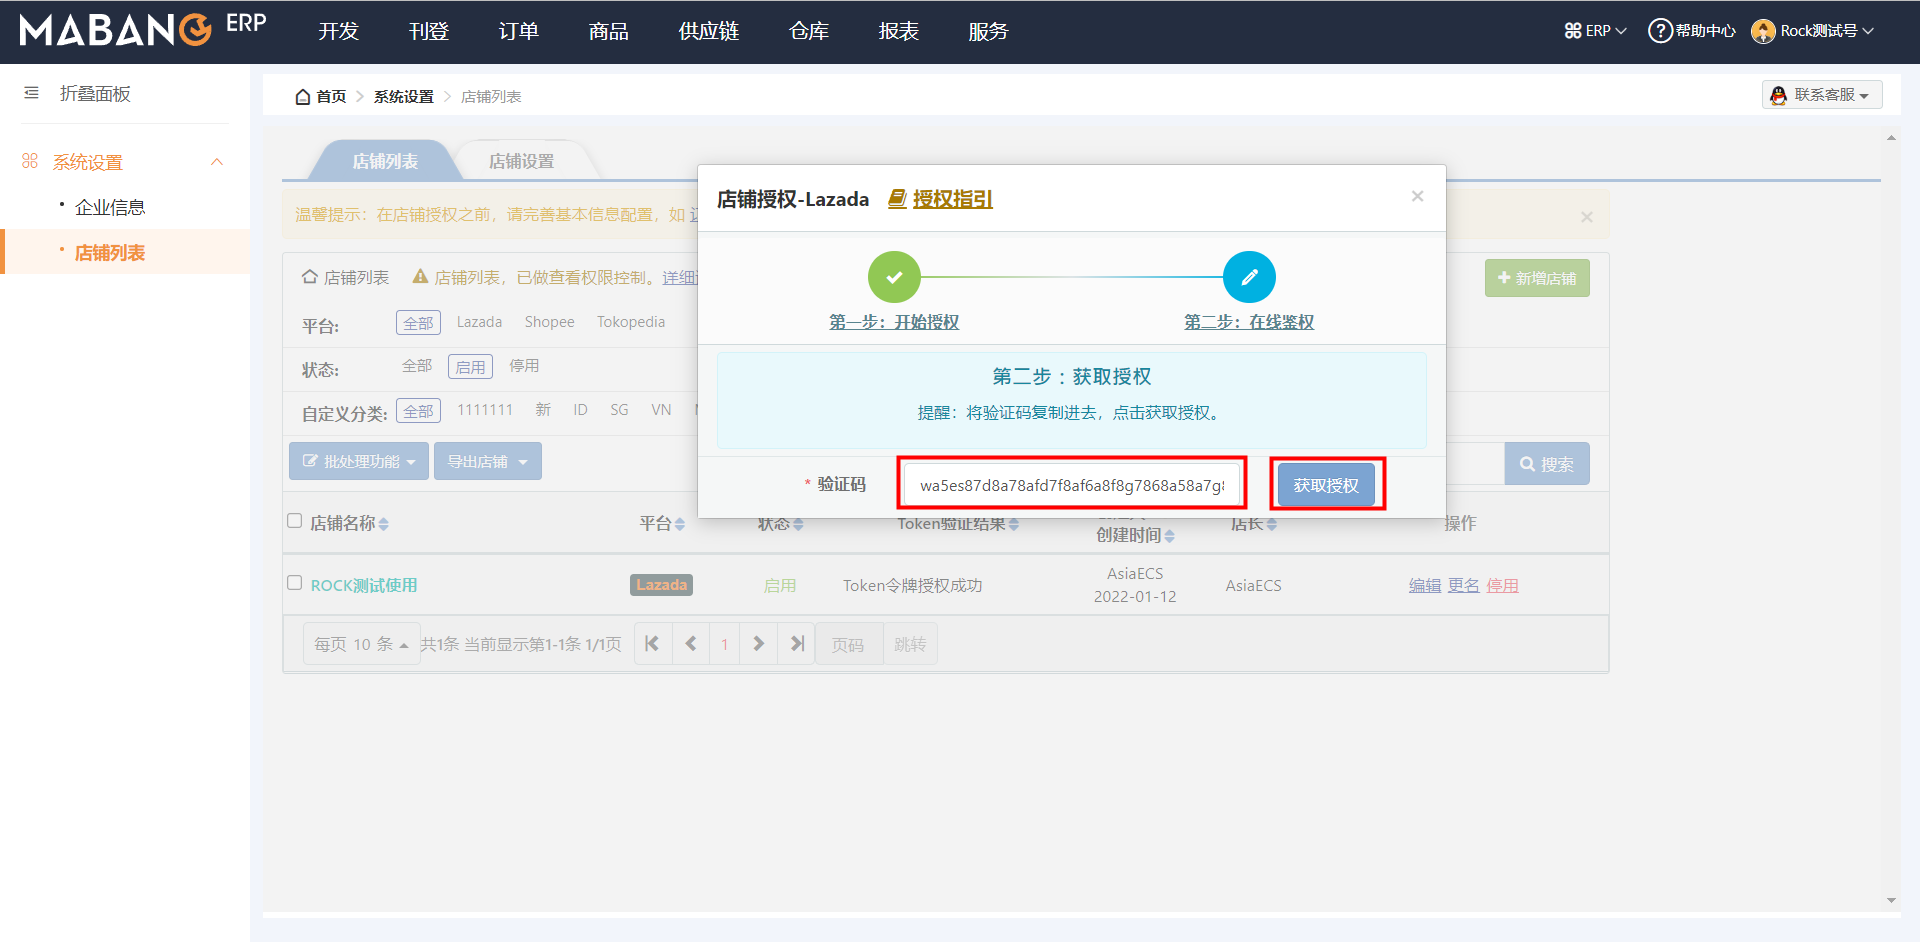The height and width of the screenshot is (942, 1920).
Task: Go to first page icon in pagination
Action: pos(652,644)
